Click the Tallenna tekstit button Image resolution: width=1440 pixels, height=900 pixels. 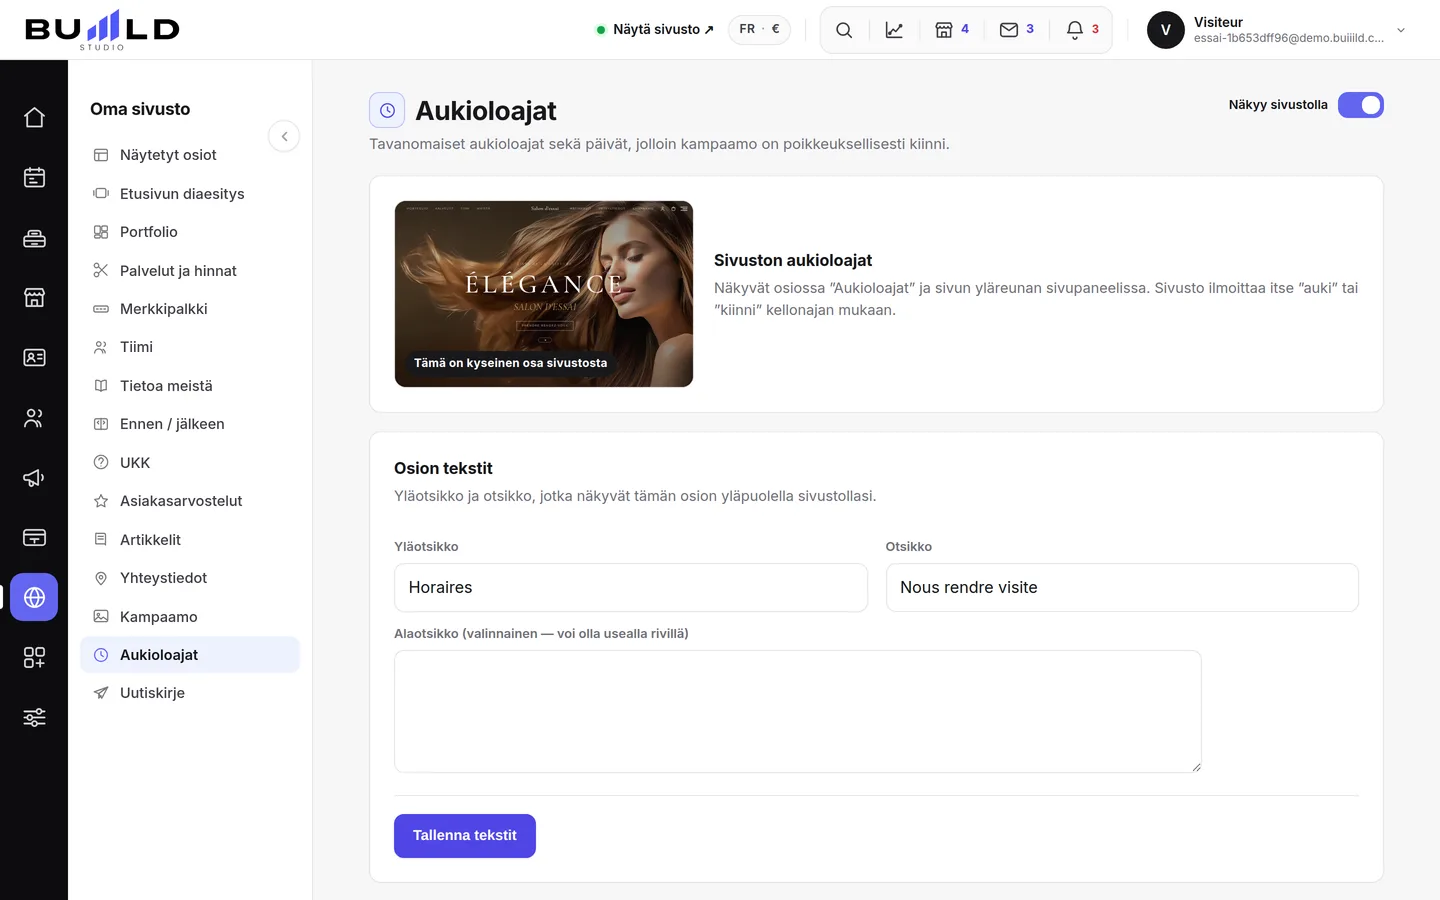click(x=465, y=836)
